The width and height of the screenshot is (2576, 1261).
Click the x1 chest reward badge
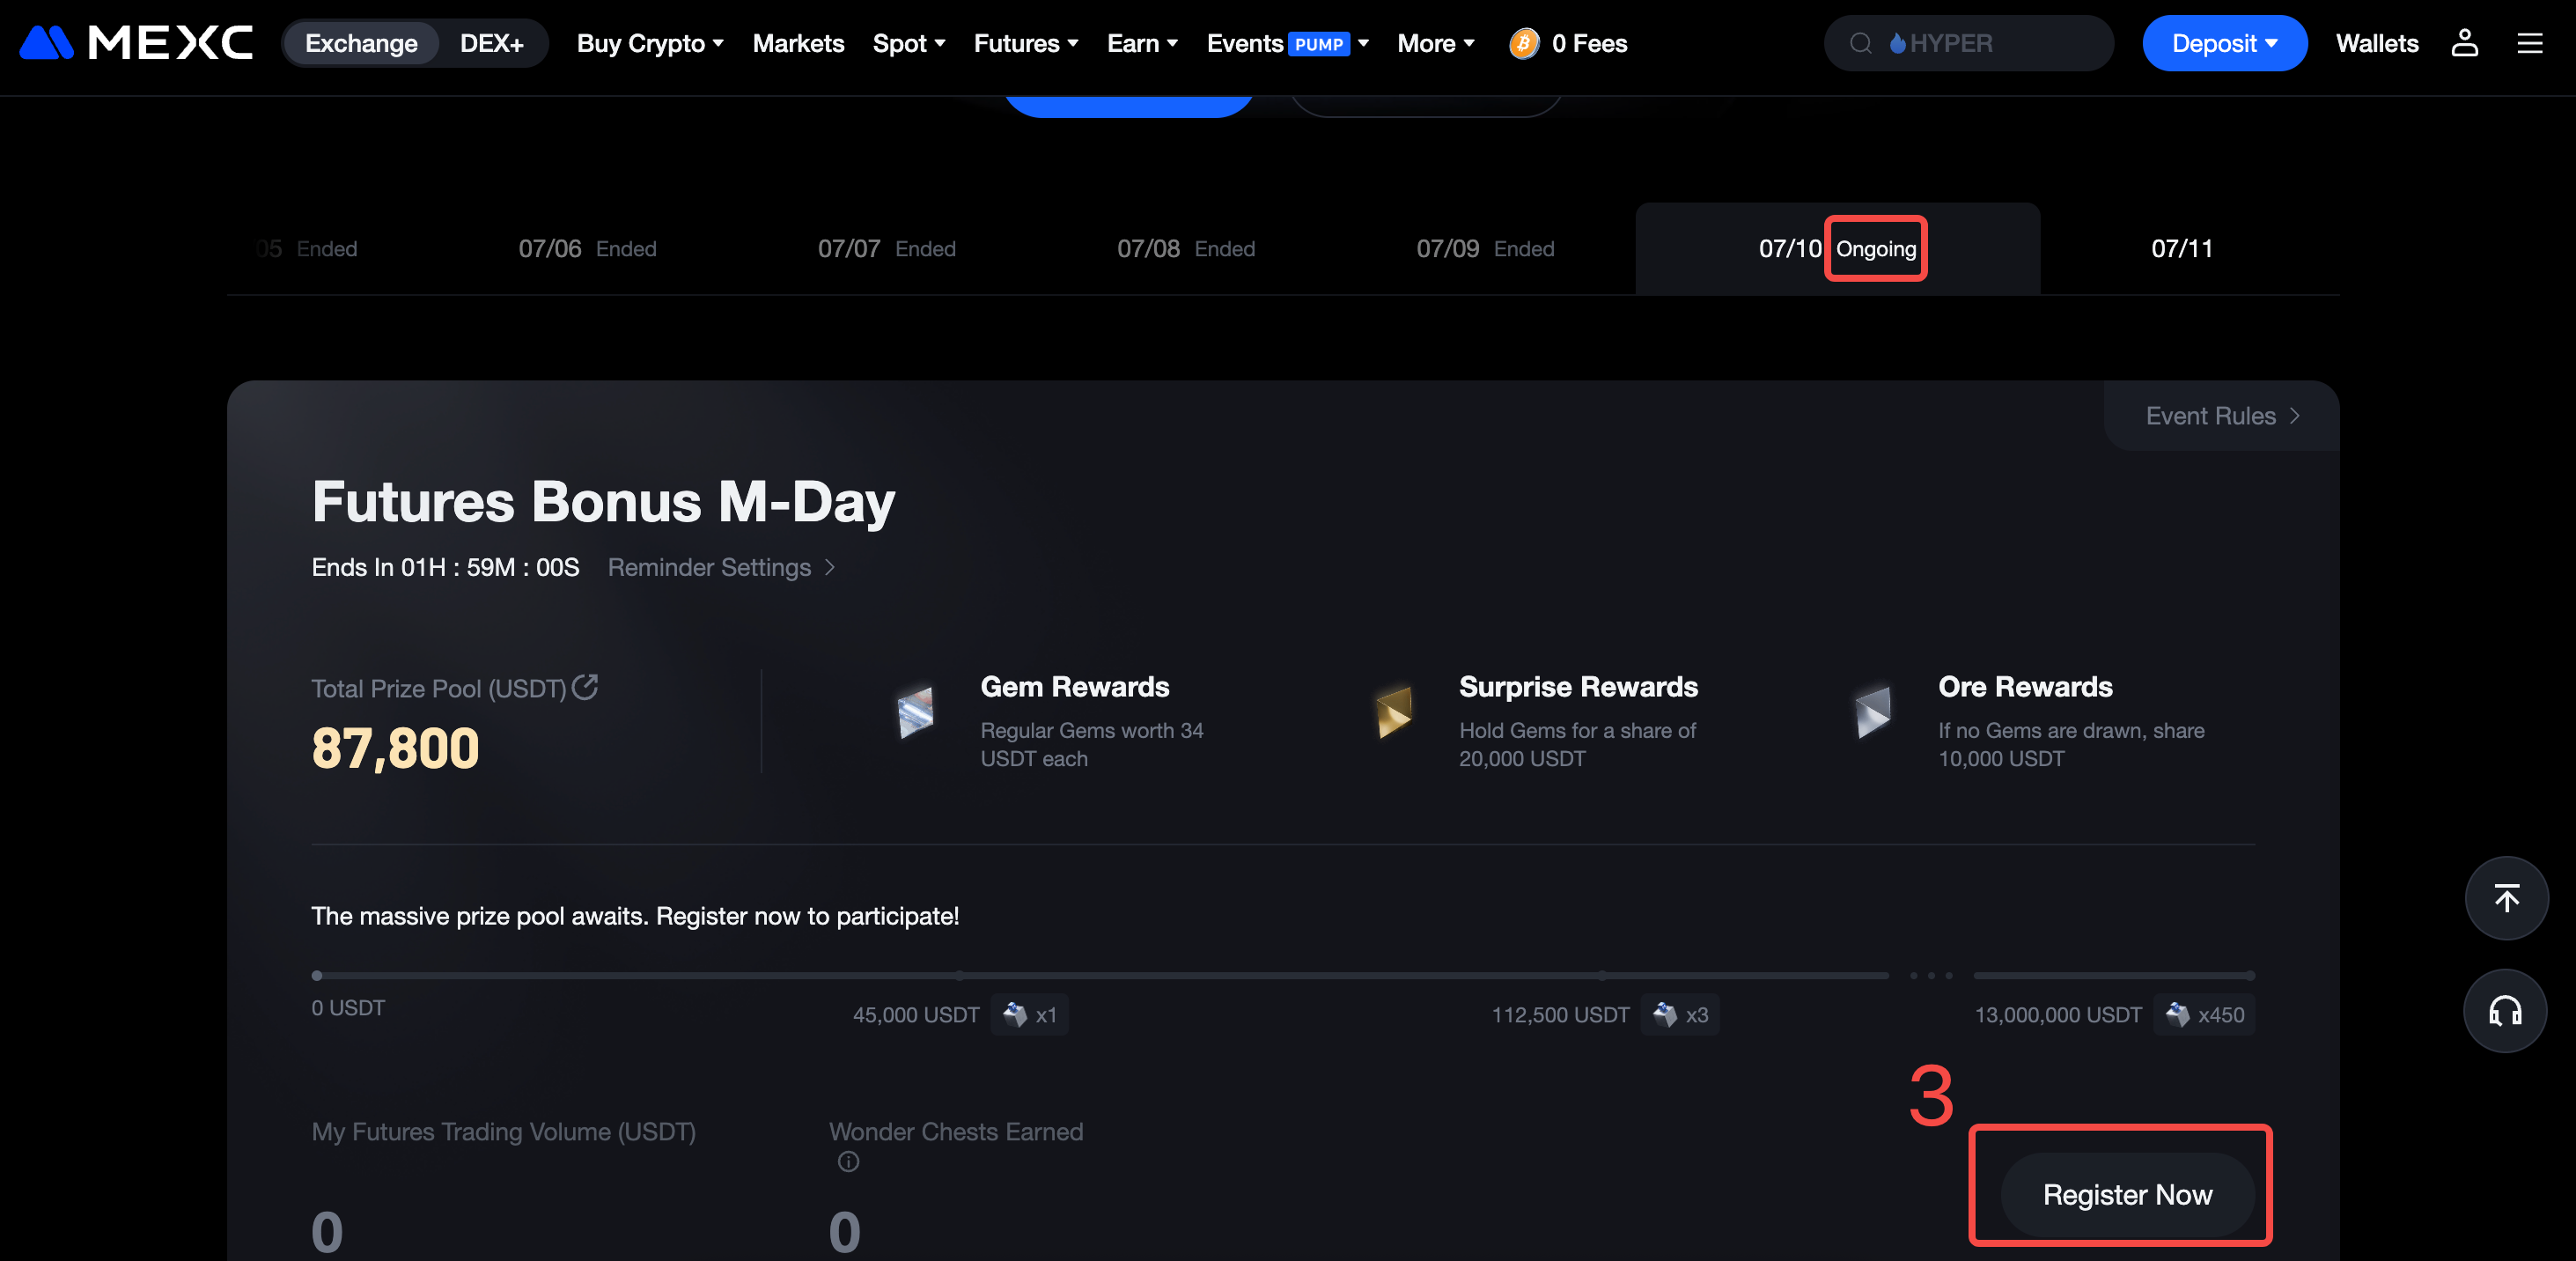coord(1030,1014)
